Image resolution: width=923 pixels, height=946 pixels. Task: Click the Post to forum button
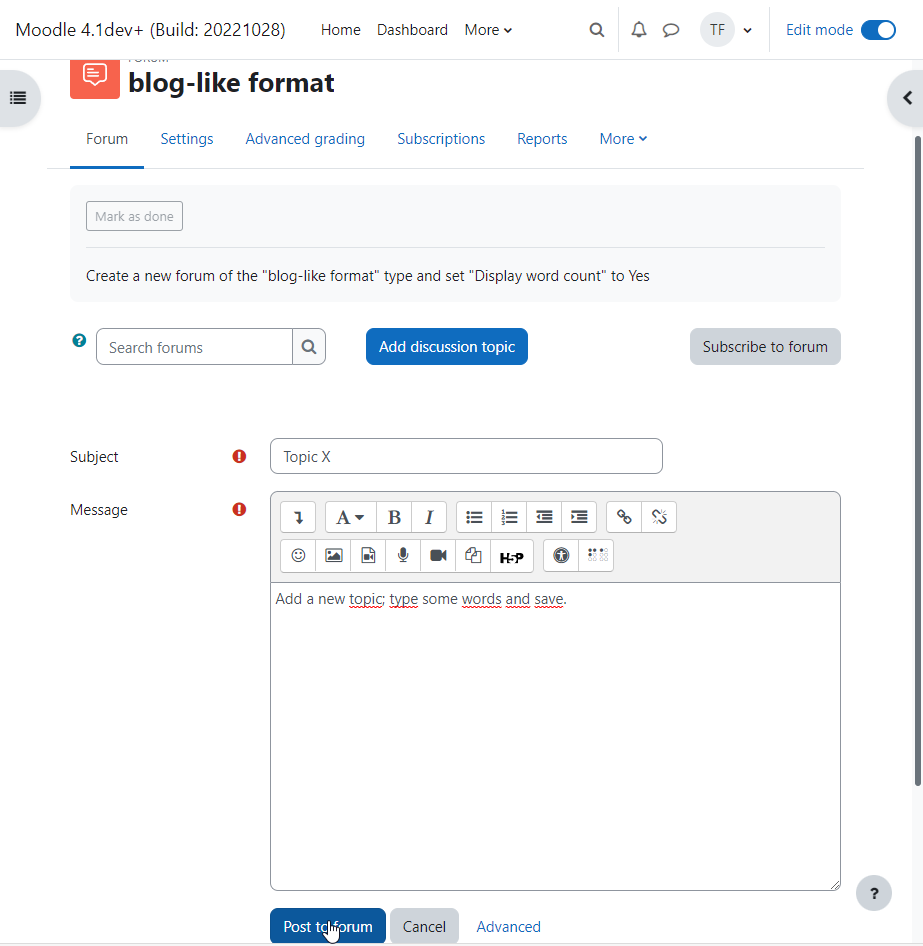tap(328, 926)
